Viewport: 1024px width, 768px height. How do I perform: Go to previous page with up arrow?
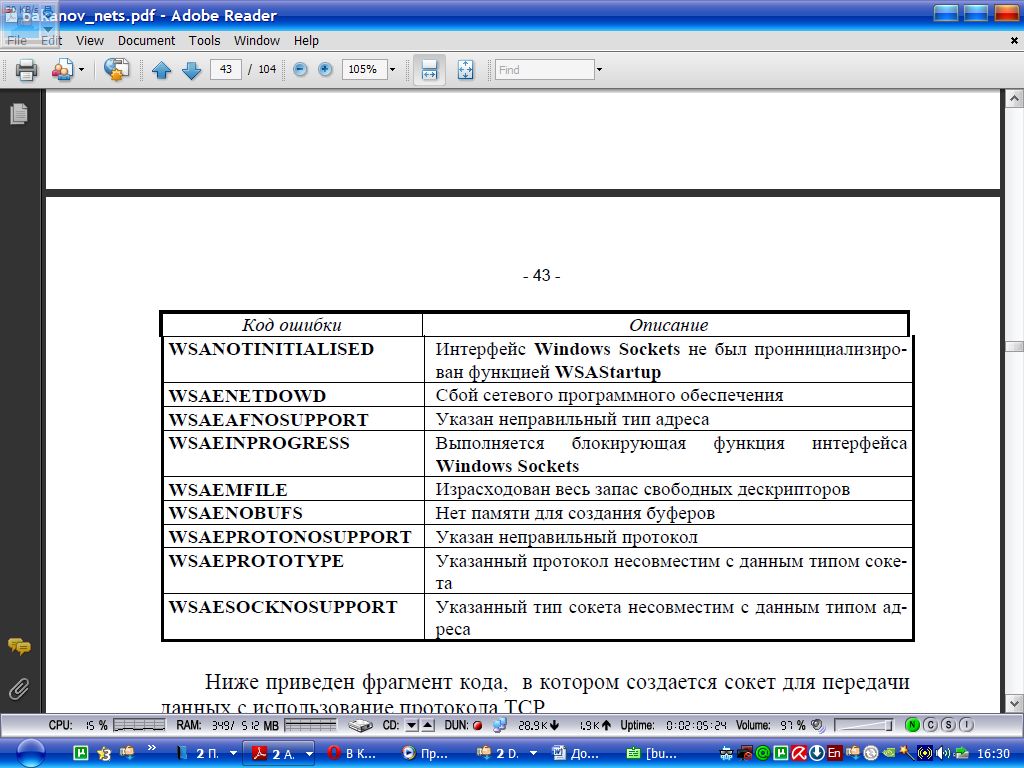tap(161, 69)
